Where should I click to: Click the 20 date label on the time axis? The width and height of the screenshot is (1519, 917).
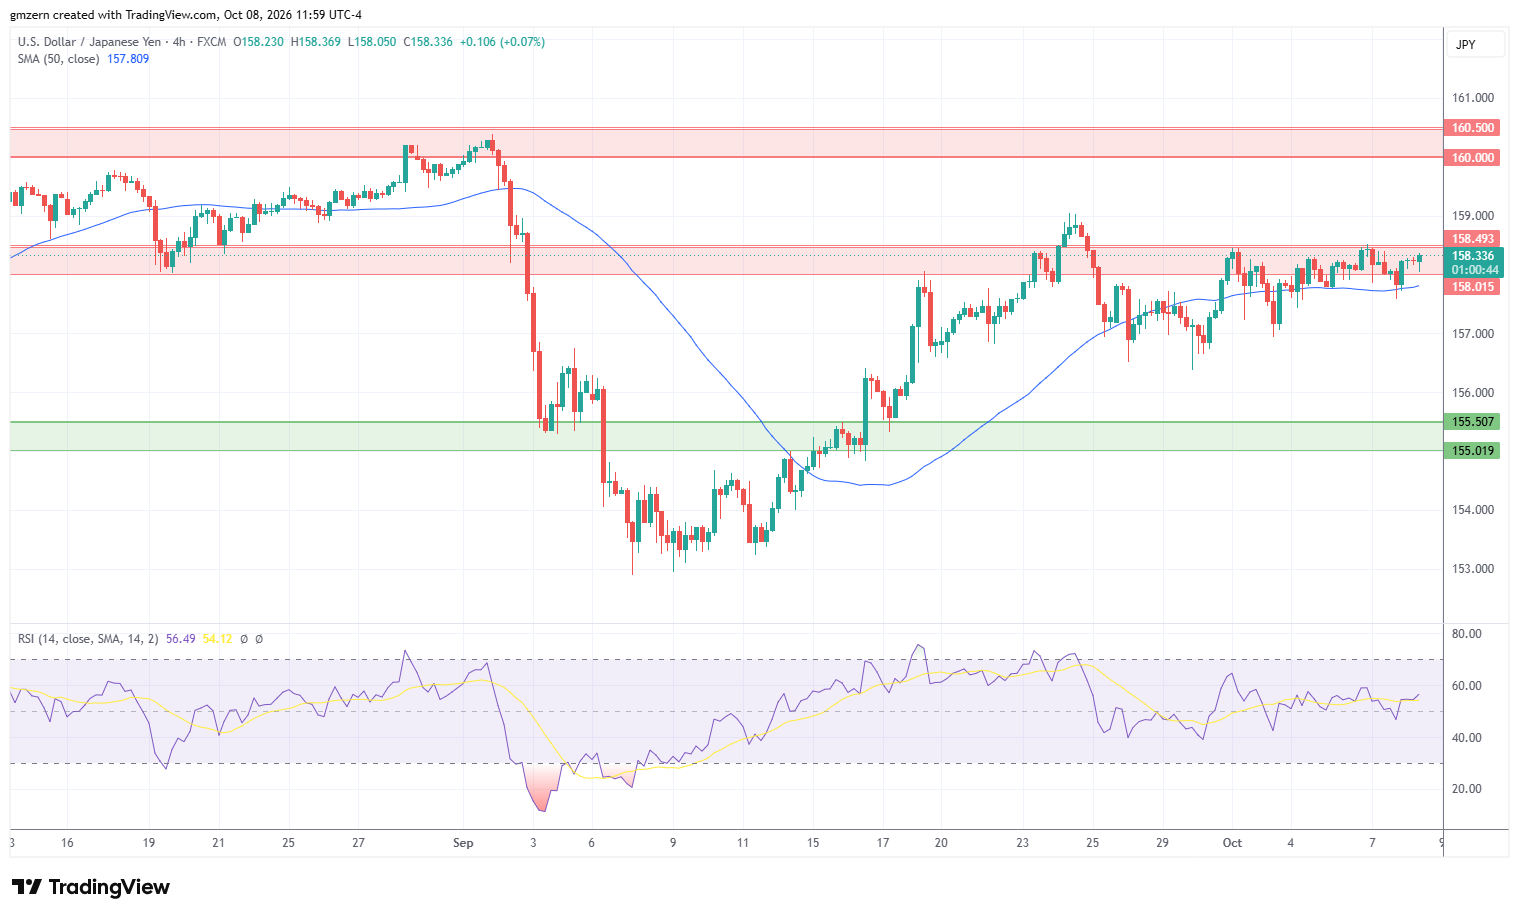tap(941, 843)
